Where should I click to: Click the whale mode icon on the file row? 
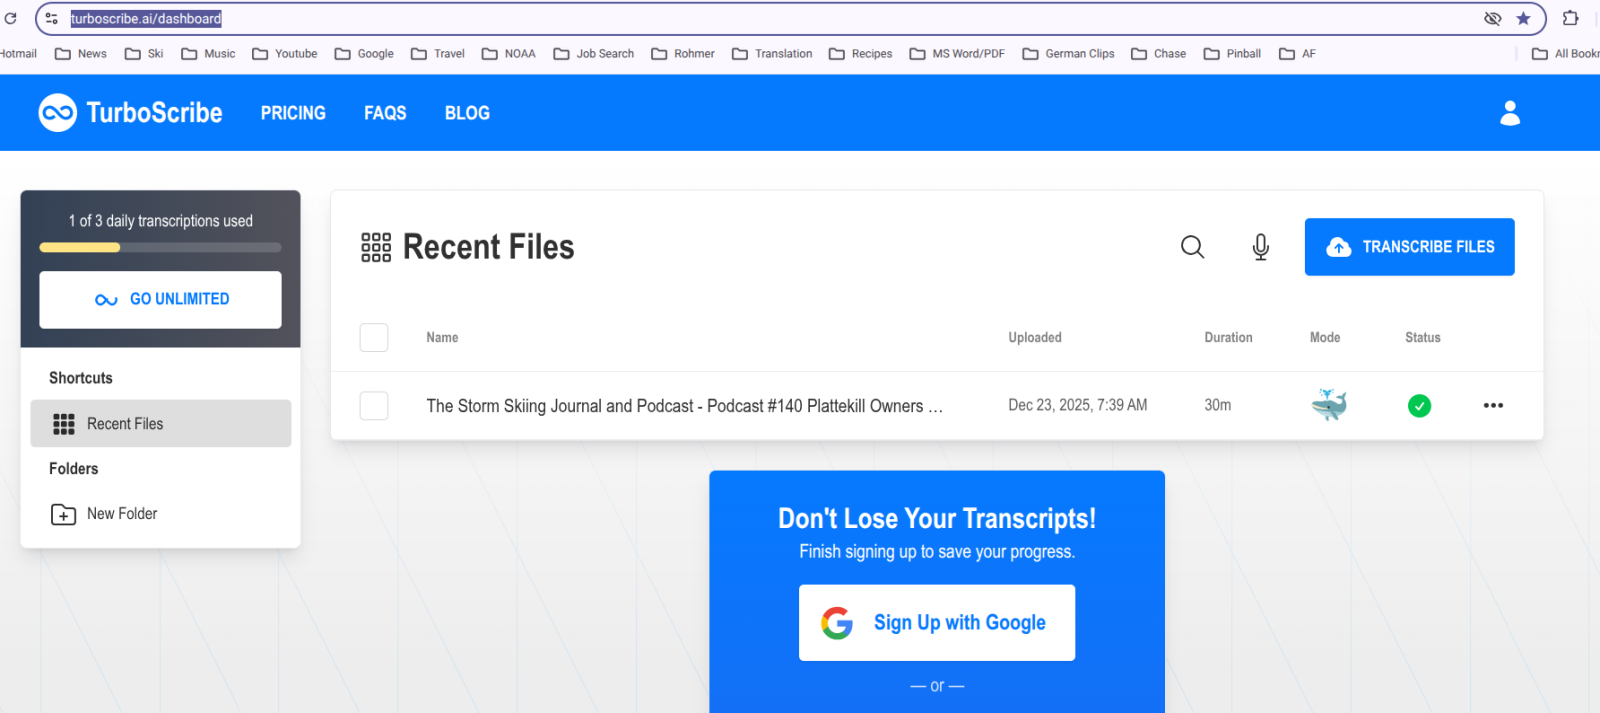1329,405
